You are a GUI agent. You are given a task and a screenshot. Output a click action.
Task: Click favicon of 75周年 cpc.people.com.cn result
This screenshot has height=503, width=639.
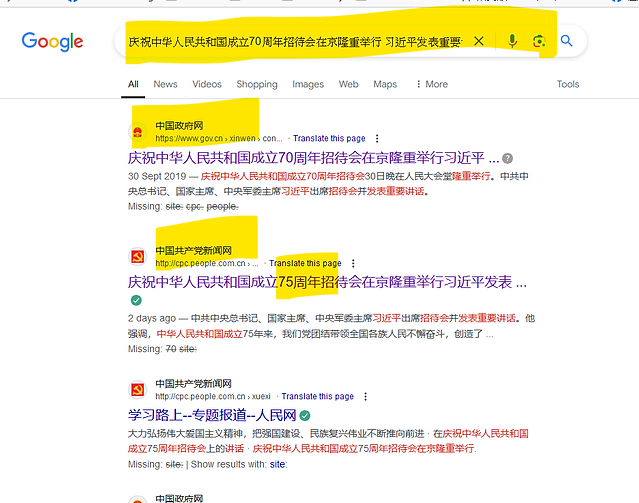coord(138,257)
